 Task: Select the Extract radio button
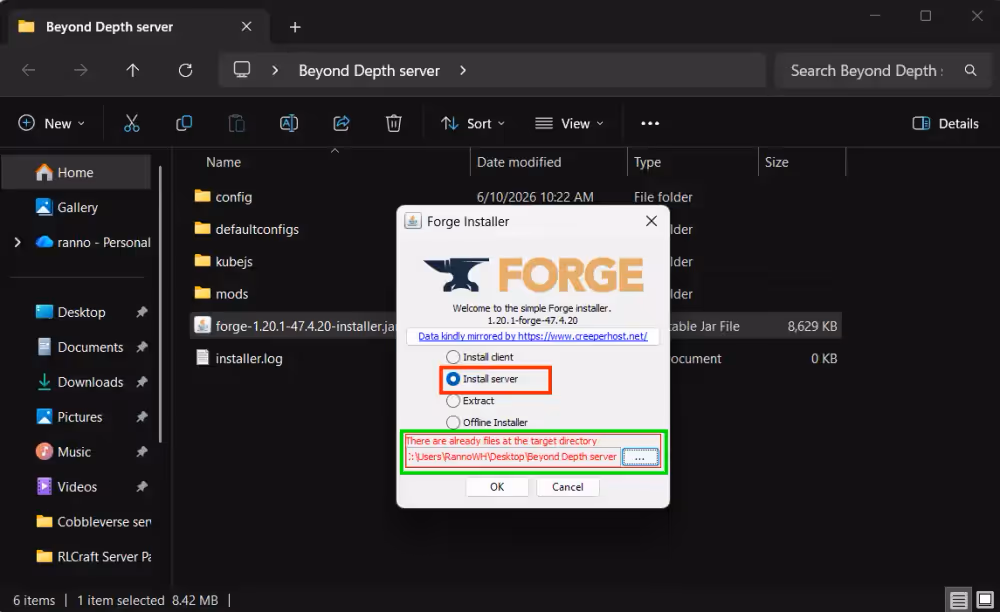point(453,400)
